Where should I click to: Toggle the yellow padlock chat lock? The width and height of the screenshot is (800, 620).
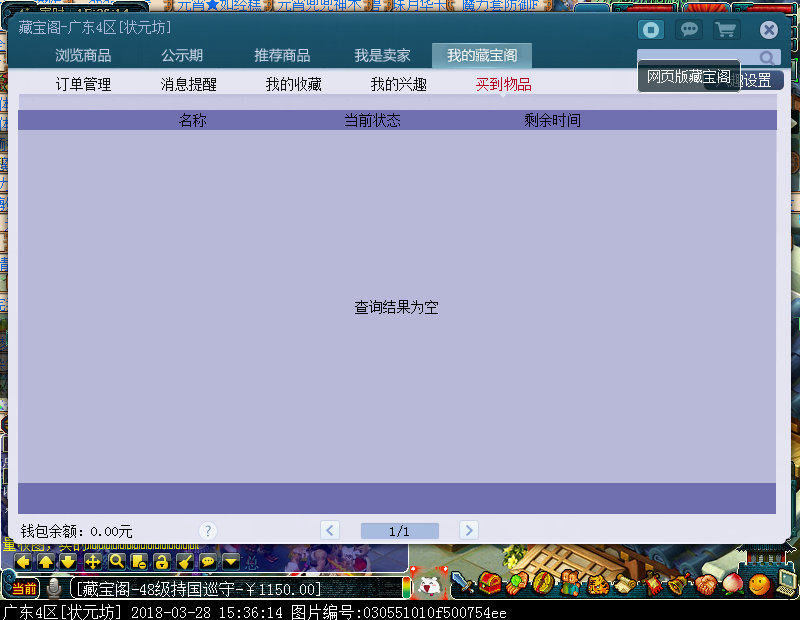point(162,562)
